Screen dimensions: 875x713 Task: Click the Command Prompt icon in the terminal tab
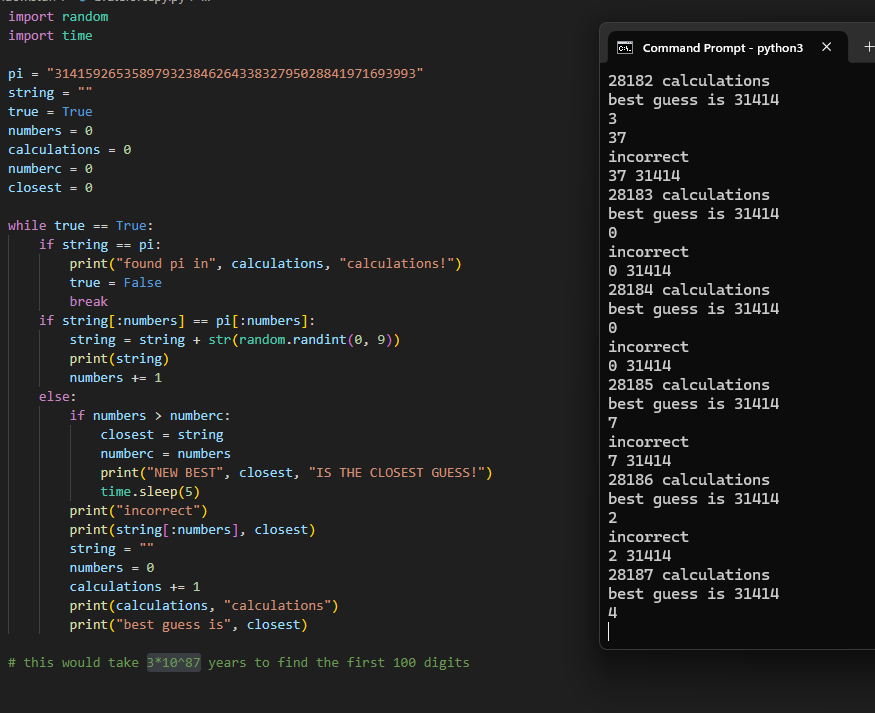click(625, 45)
